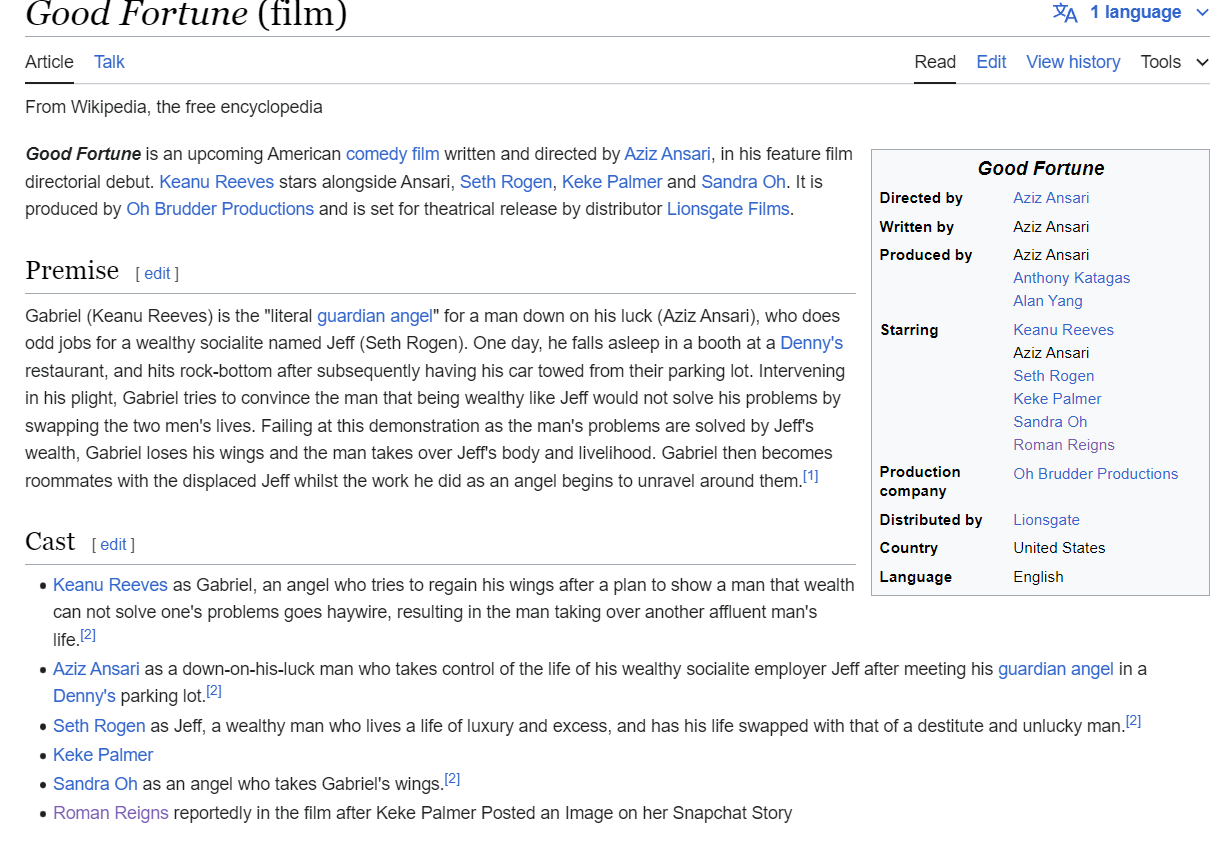Open the comedy film link

pos(392,154)
